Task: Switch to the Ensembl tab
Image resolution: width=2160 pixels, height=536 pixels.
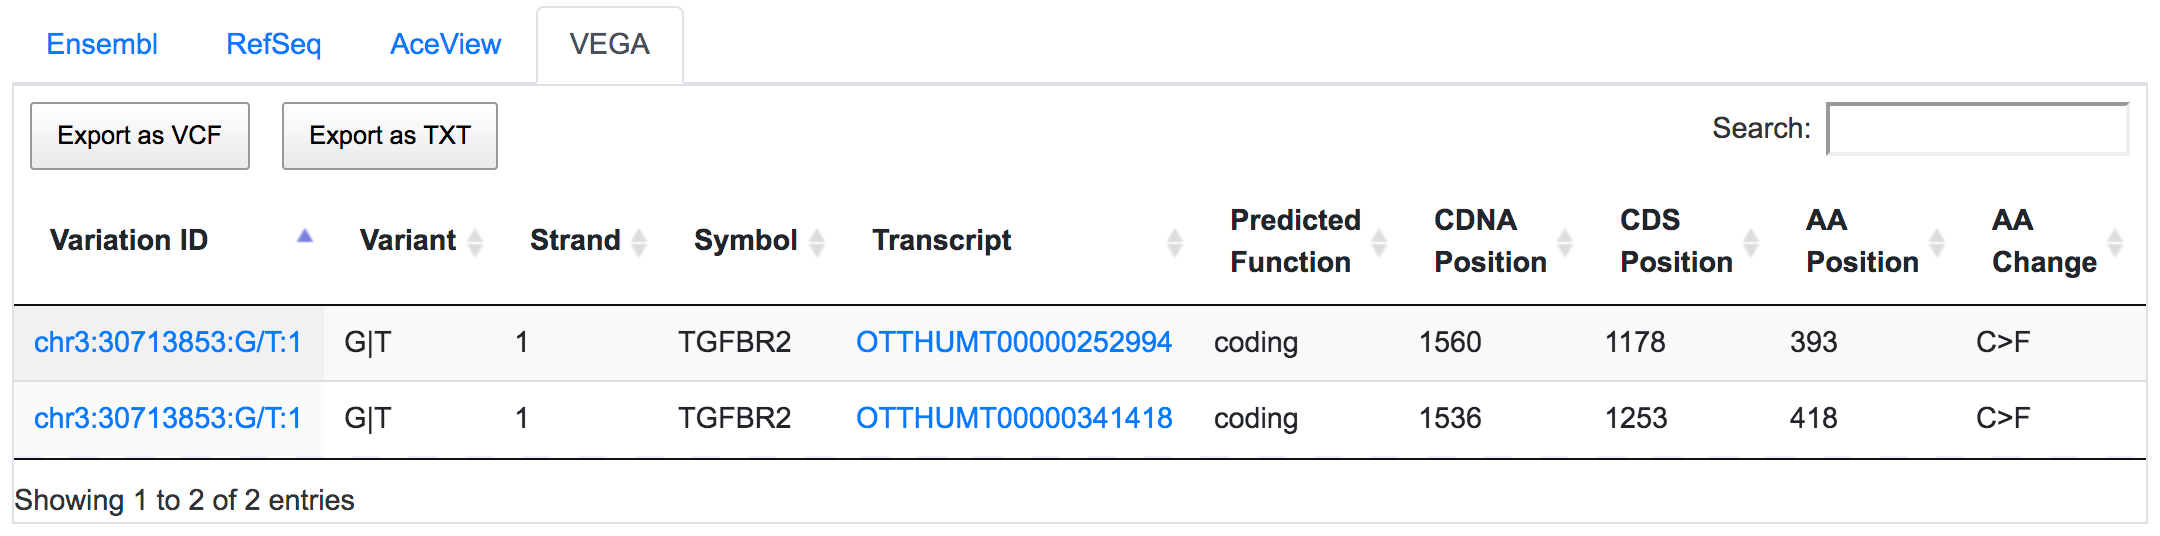Action: pos(102,44)
